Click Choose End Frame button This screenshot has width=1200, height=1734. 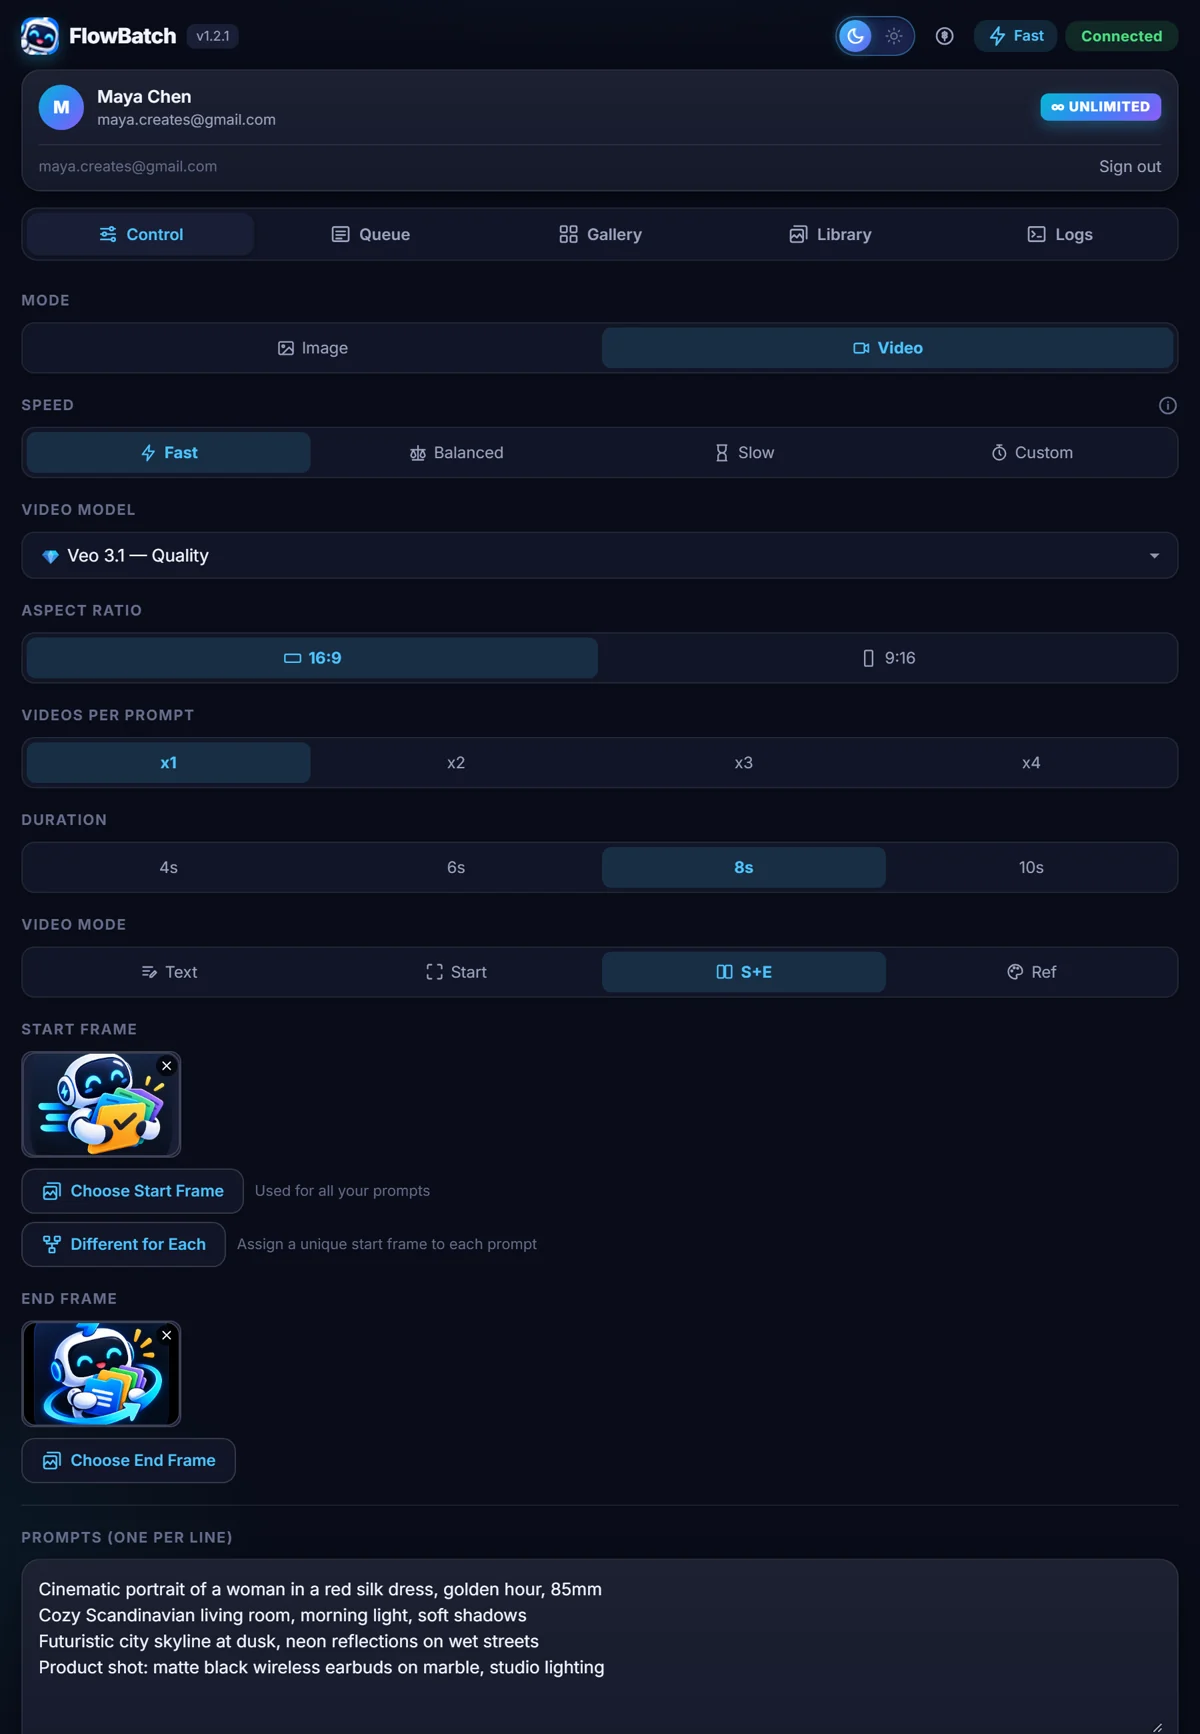pyautogui.click(x=128, y=1460)
